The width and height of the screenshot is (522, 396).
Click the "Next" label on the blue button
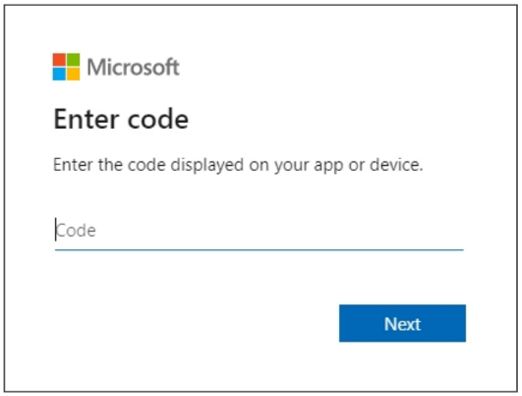(x=402, y=324)
